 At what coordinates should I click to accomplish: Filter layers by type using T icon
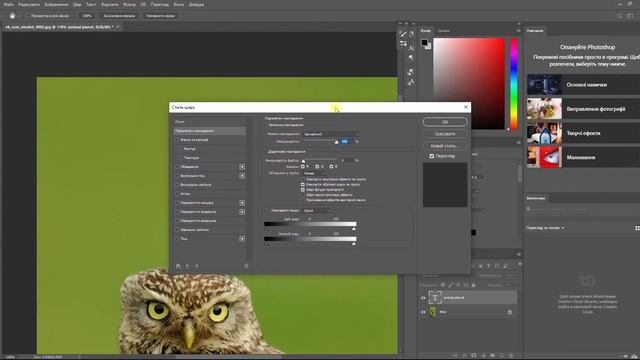tap(489, 266)
